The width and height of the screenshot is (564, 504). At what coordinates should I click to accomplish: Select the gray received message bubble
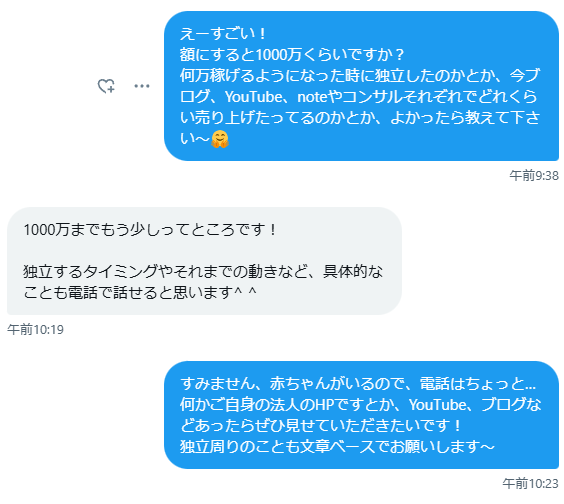(204, 261)
